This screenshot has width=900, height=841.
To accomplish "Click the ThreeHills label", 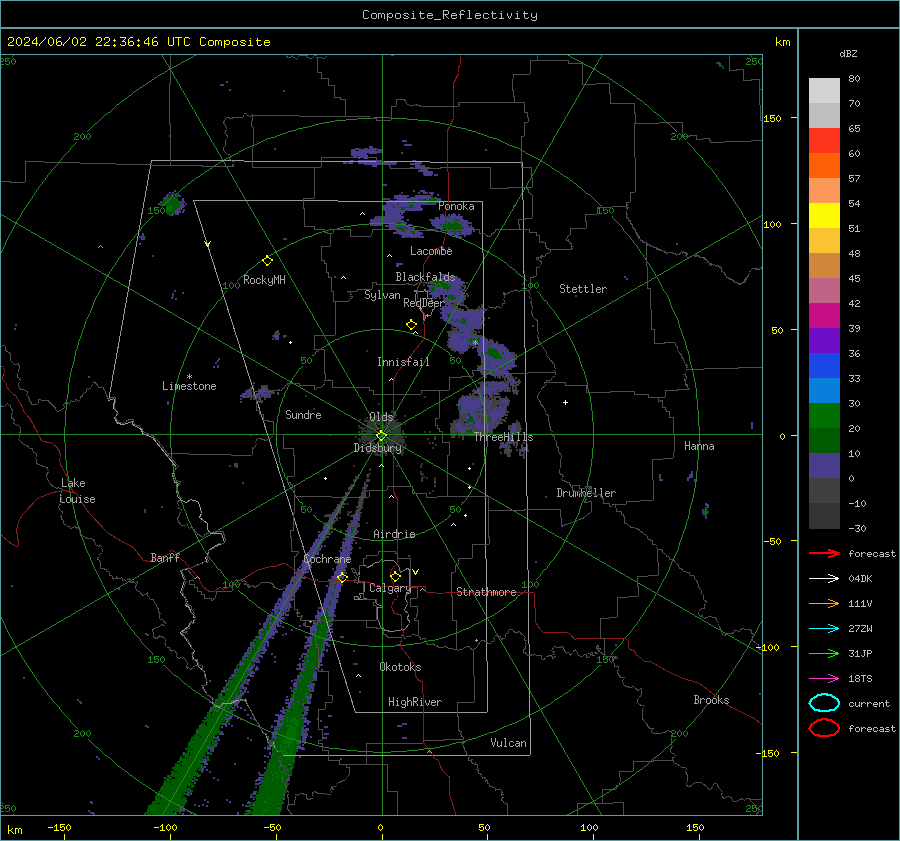I will (503, 437).
